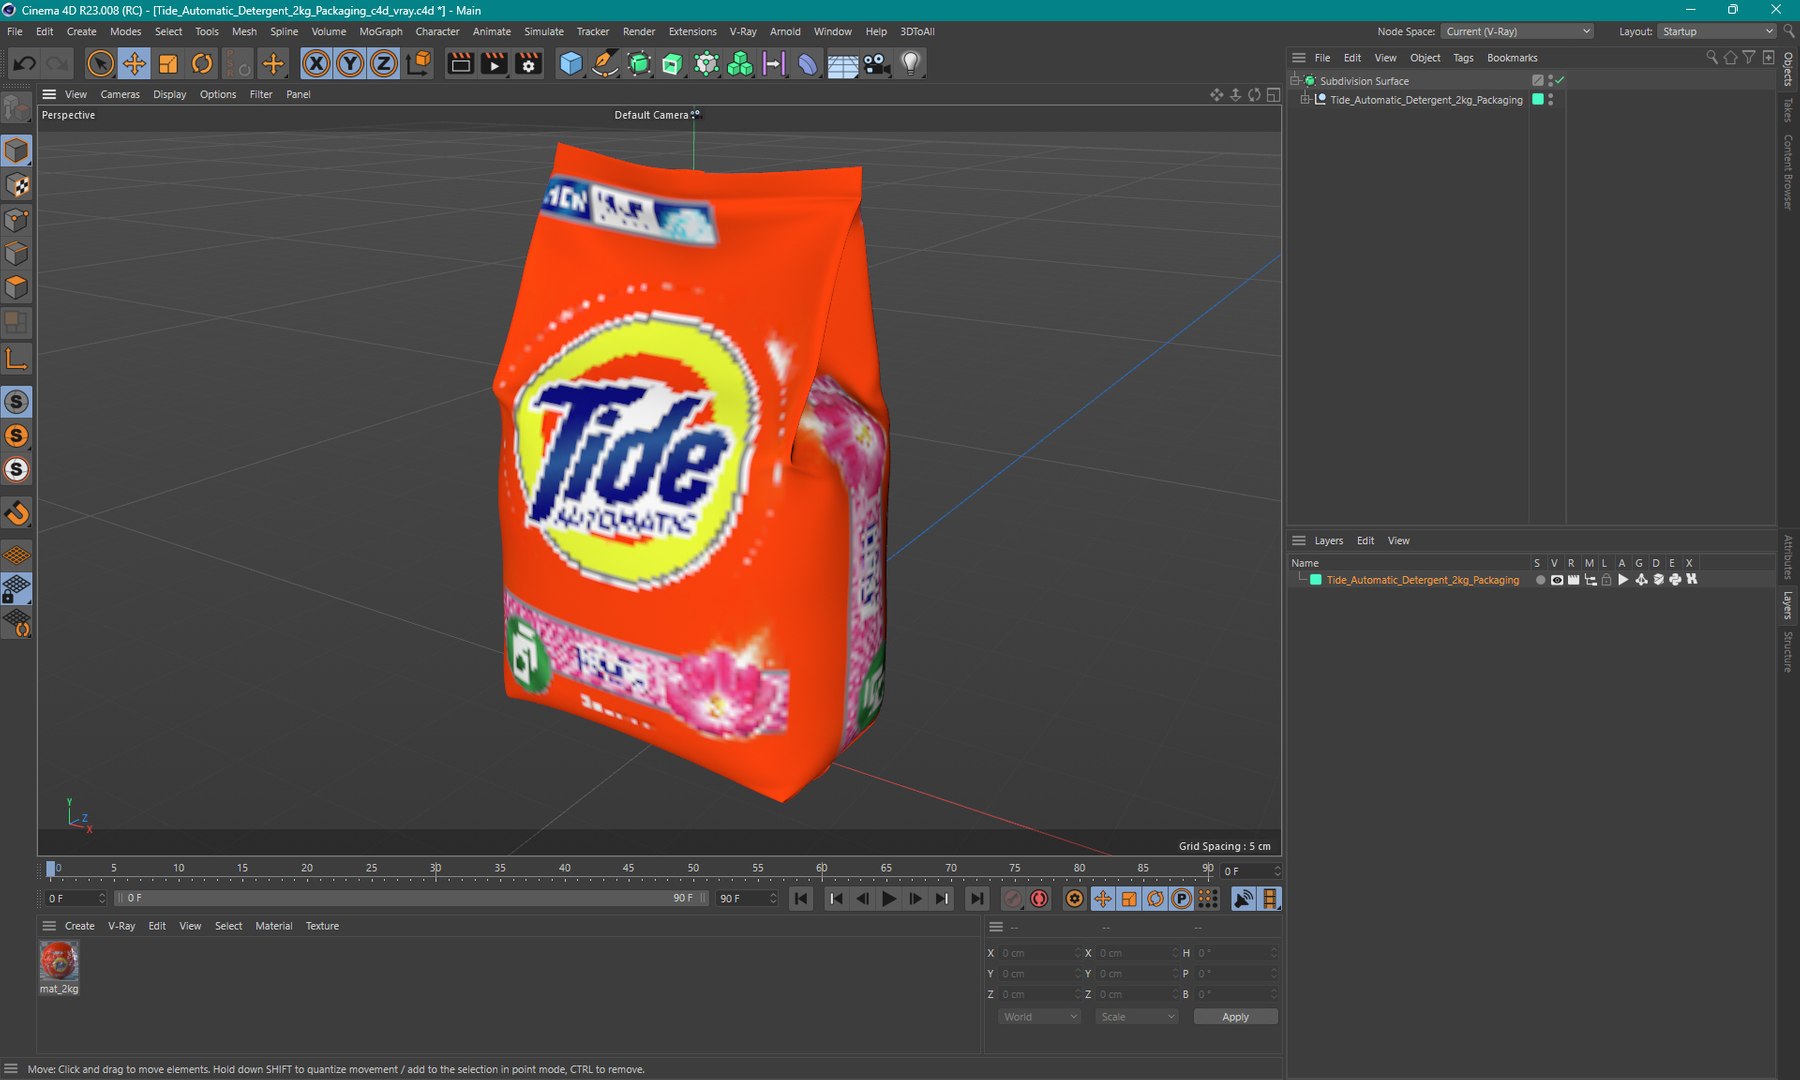This screenshot has height=1080, width=1800.
Task: Open the Subdivision Surface generator icon
Action: coord(639,64)
